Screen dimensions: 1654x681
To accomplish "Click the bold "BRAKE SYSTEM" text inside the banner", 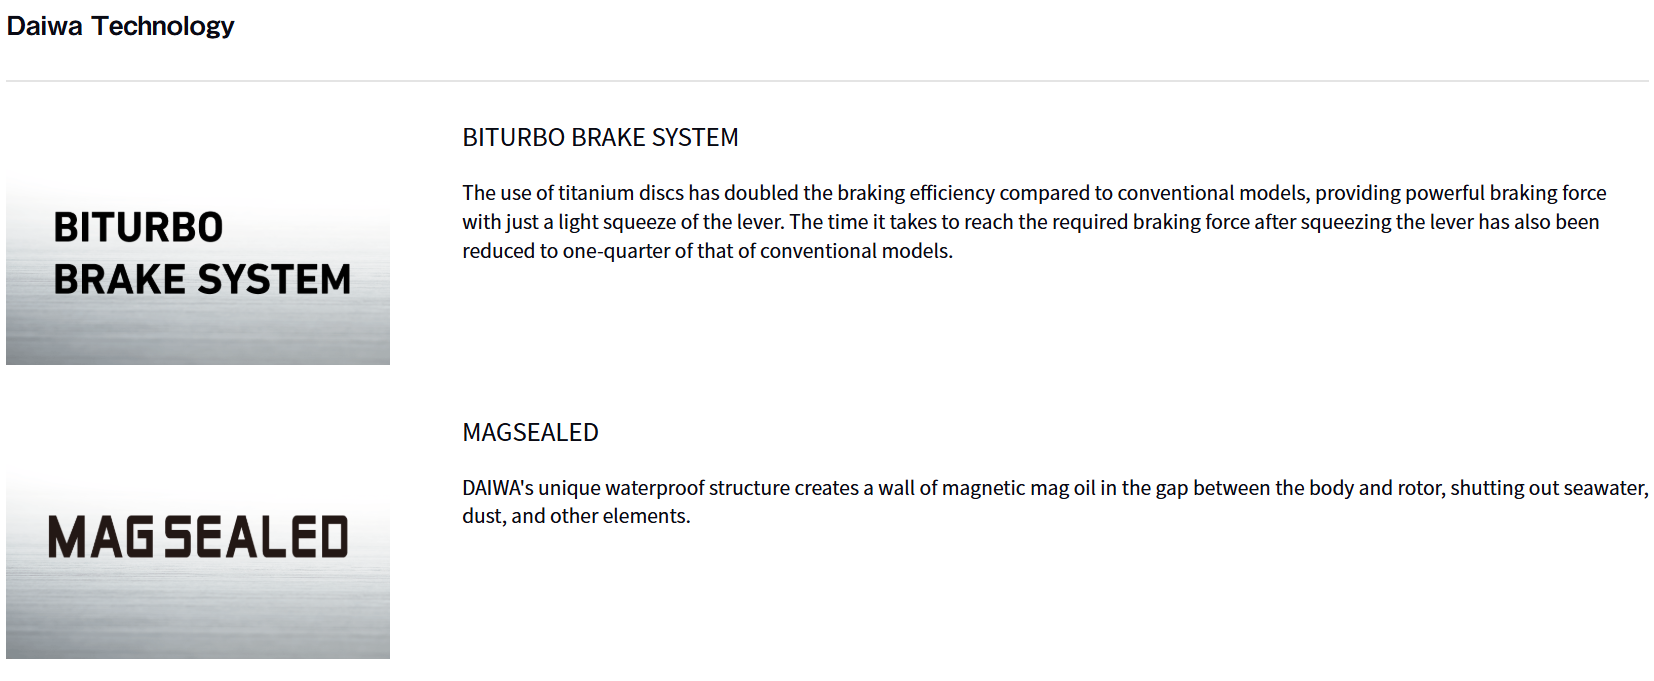I will (202, 280).
